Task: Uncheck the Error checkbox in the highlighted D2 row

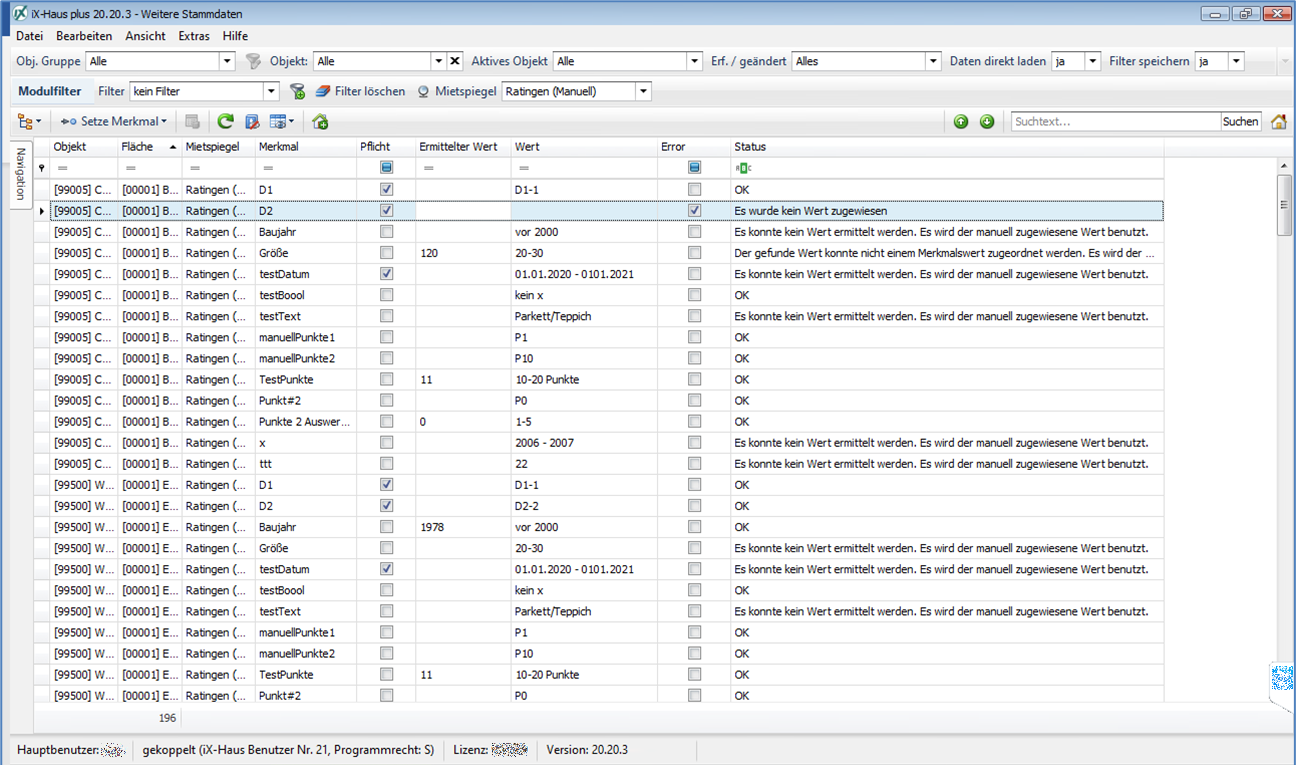Action: [x=695, y=211]
